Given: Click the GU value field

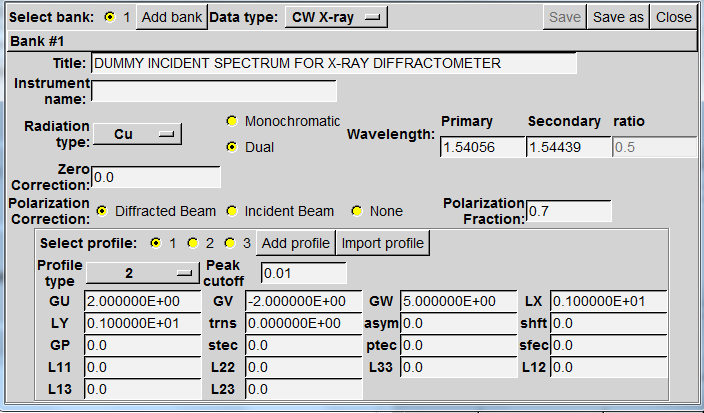Looking at the screenshot, I should tap(143, 301).
